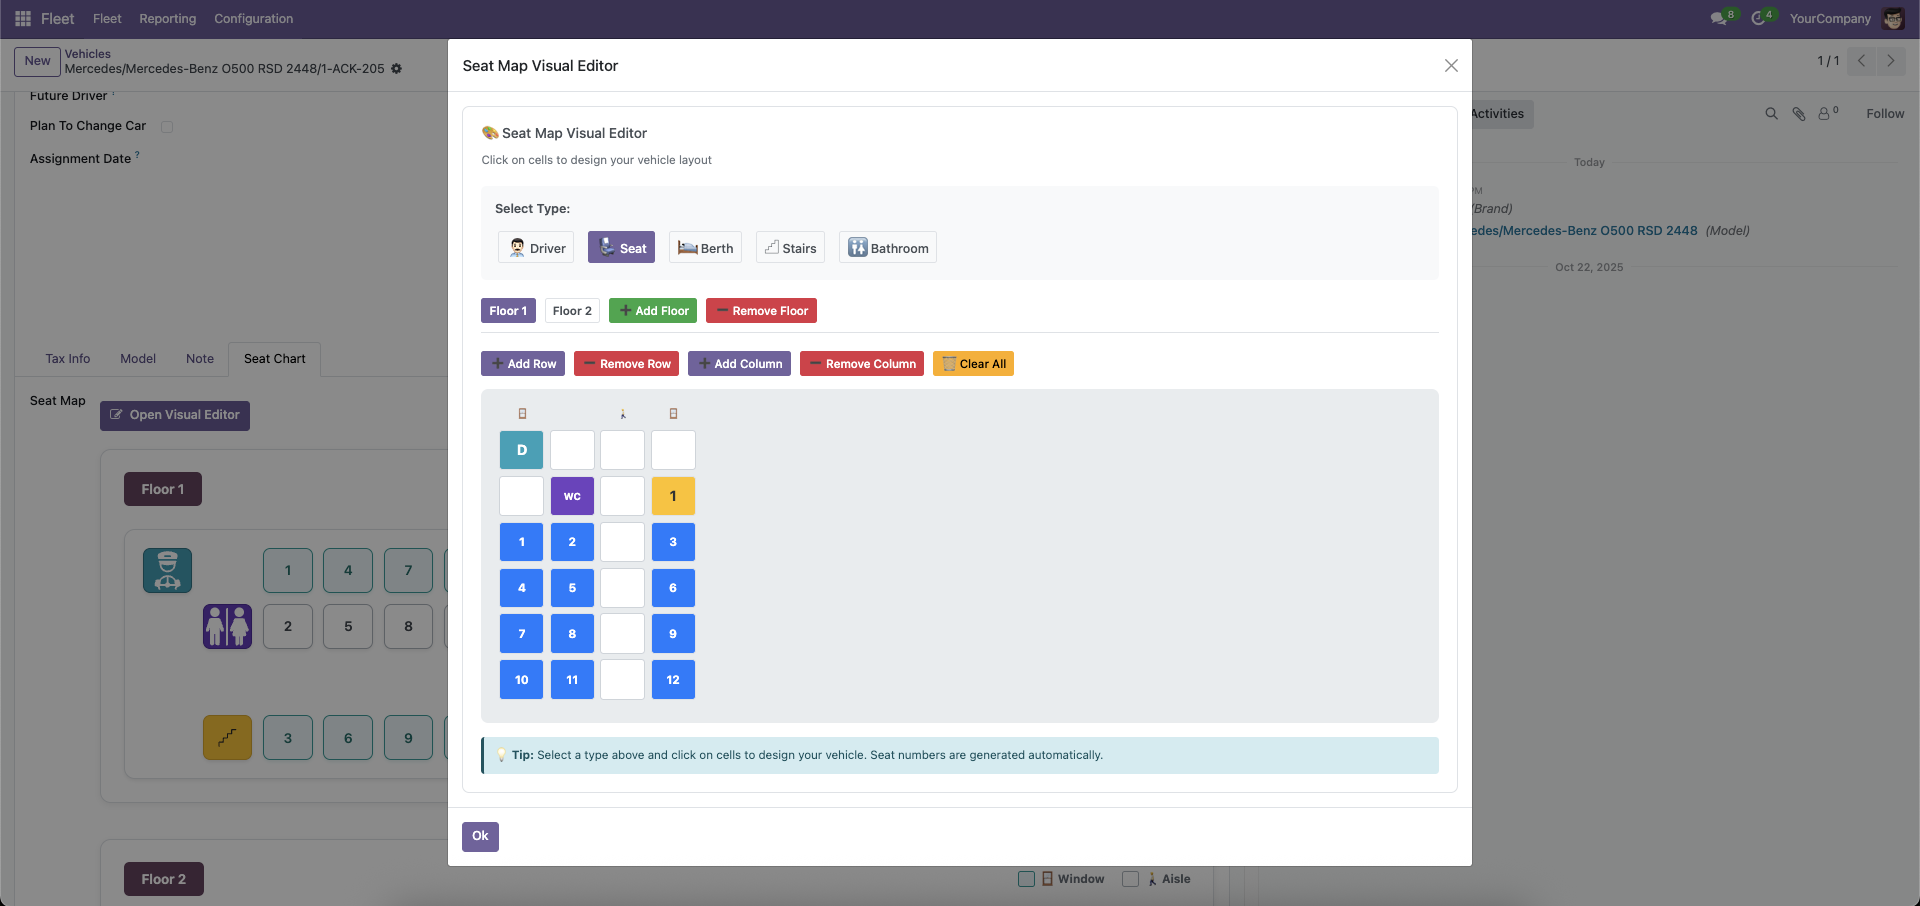Viewport: 1920px width, 906px height.
Task: Click blue seat cell number 10
Action: [x=522, y=680]
